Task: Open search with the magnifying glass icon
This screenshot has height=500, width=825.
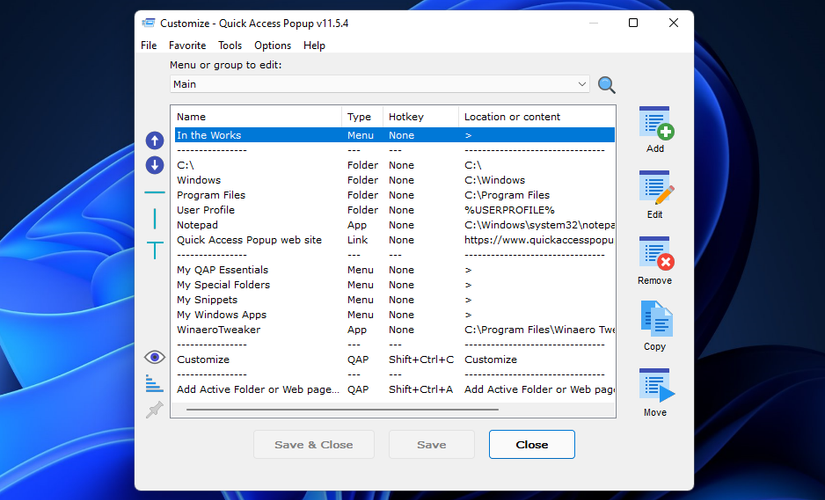Action: 607,85
